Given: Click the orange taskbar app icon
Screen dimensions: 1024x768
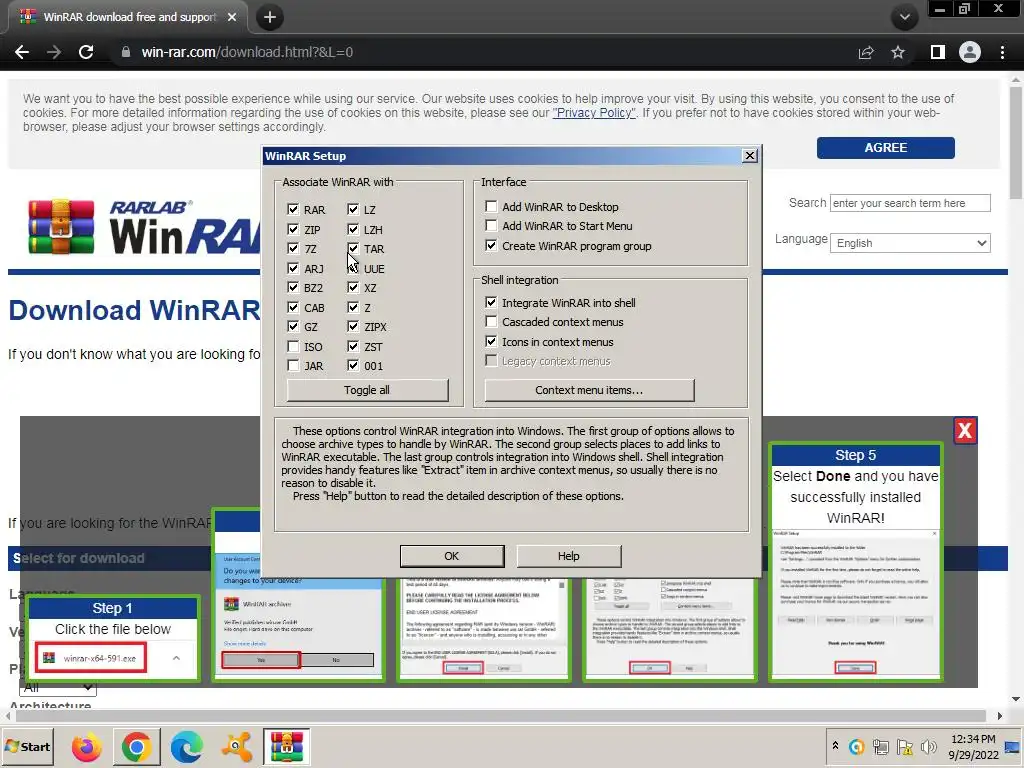Looking at the screenshot, I should [236, 747].
